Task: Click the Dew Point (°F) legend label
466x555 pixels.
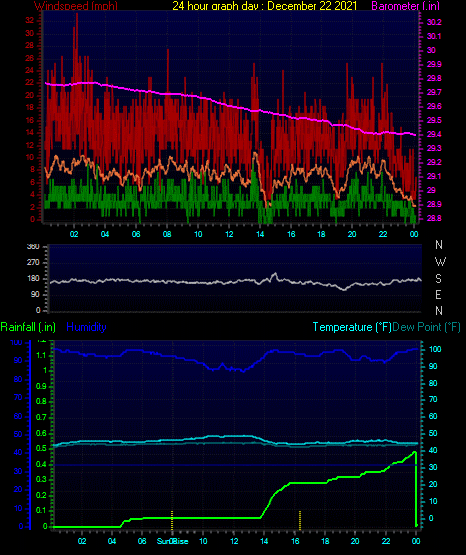Action: click(x=426, y=327)
